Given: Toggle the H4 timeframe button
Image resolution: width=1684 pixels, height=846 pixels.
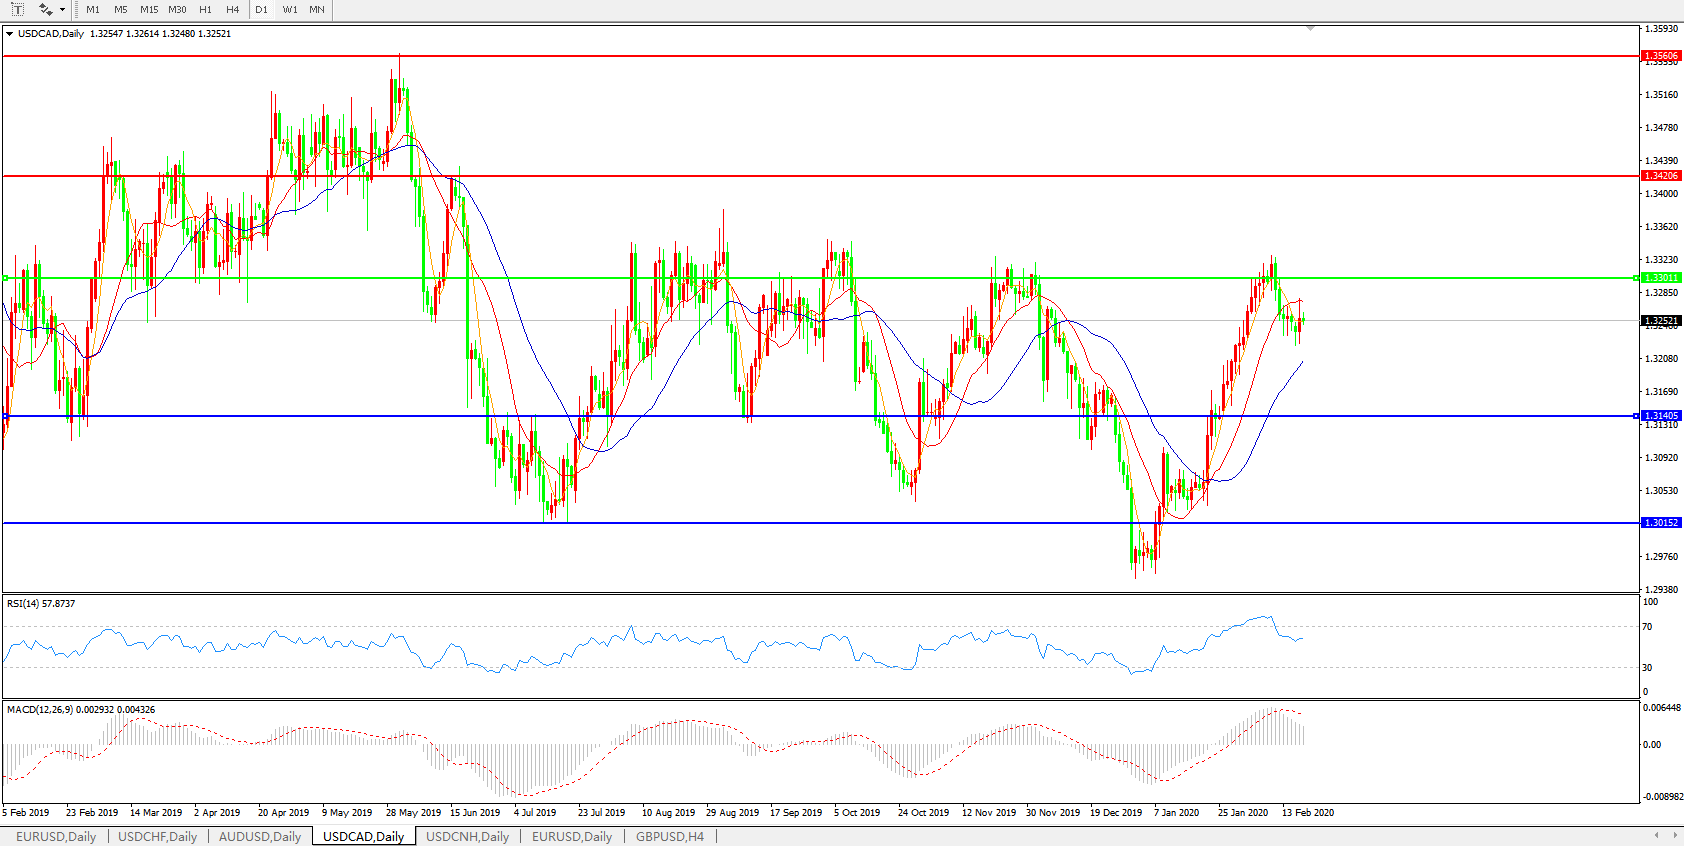Looking at the screenshot, I should (x=232, y=9).
